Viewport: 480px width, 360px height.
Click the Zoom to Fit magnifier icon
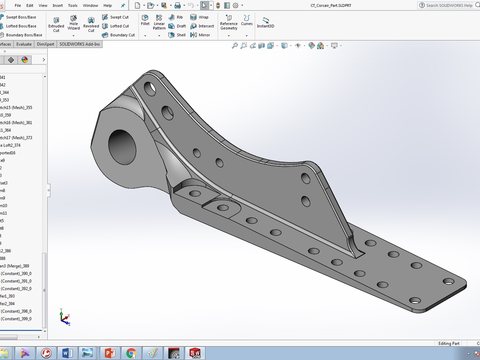pos(235,46)
